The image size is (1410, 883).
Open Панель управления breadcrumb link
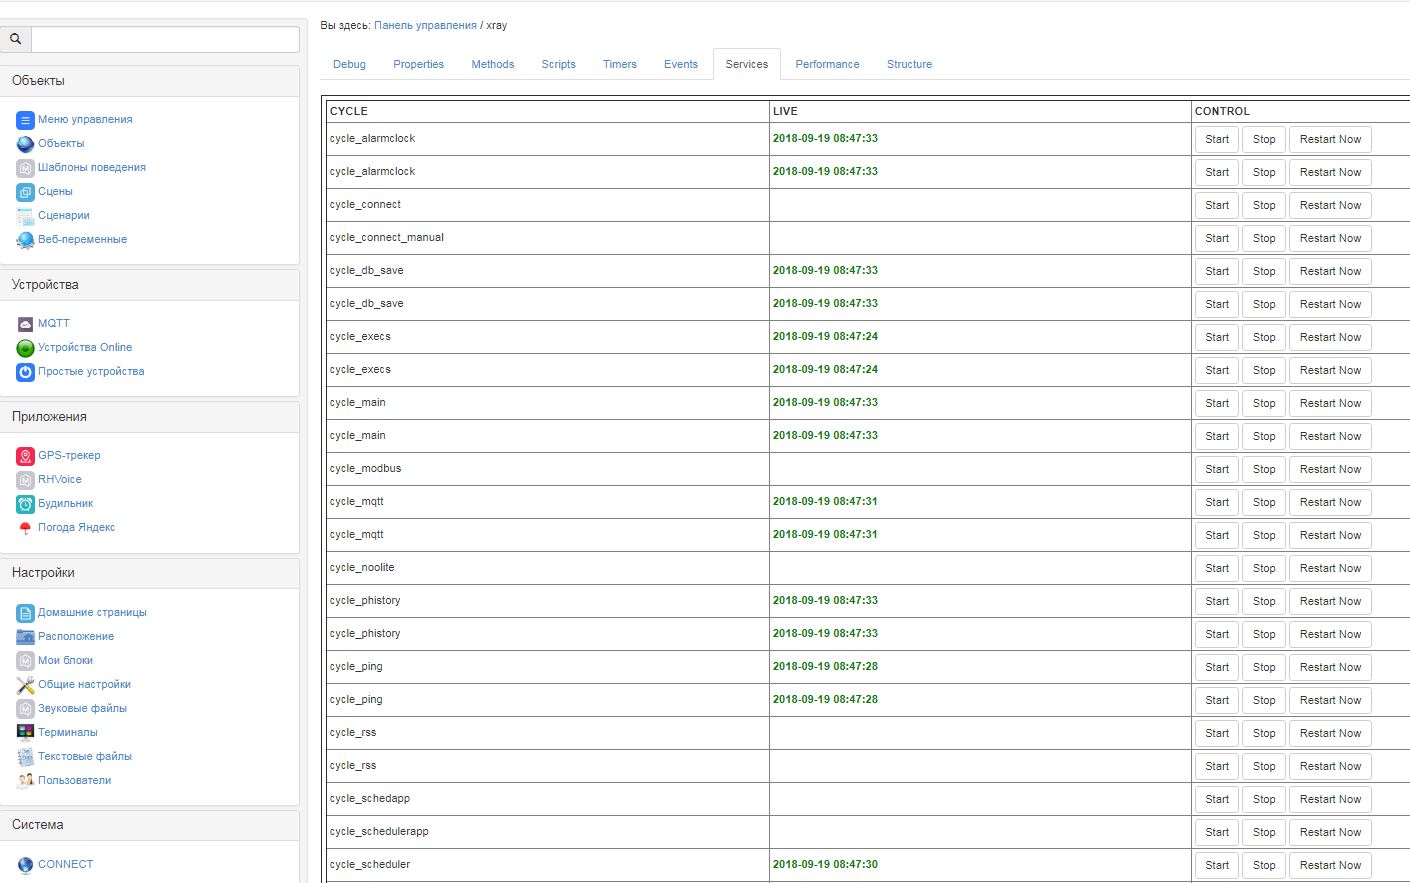pos(425,26)
